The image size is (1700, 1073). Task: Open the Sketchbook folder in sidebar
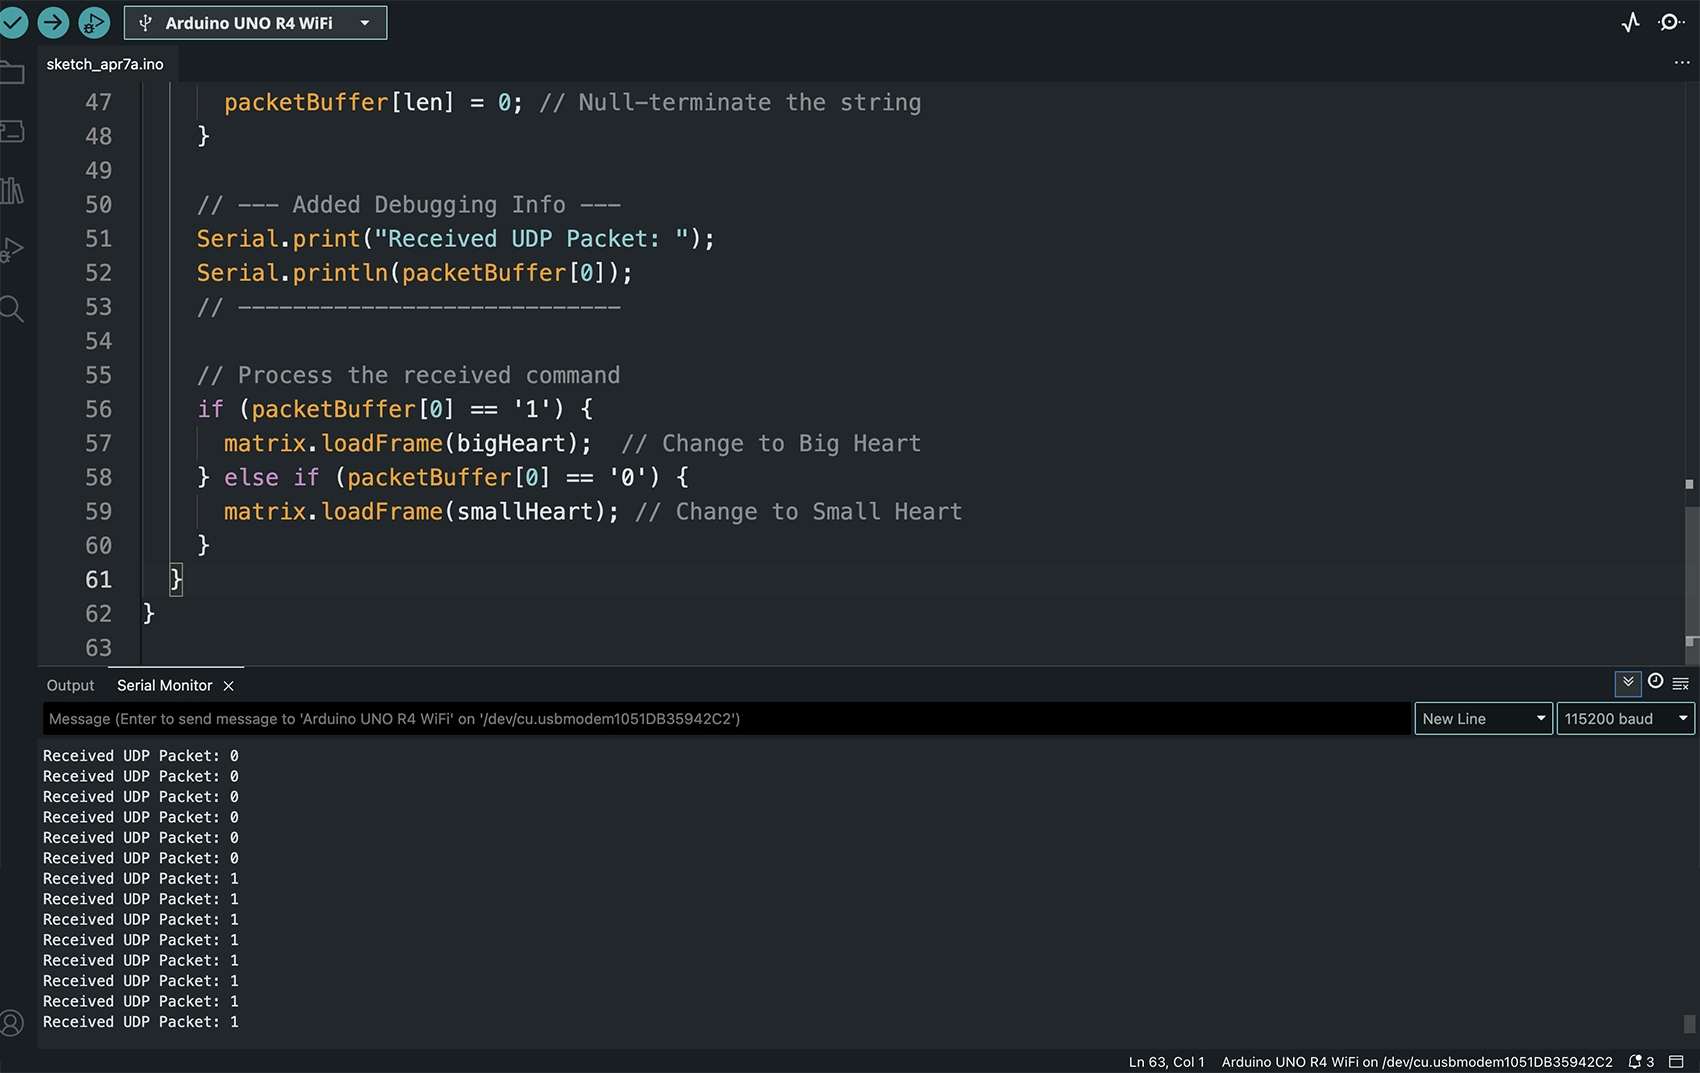click(x=13, y=73)
